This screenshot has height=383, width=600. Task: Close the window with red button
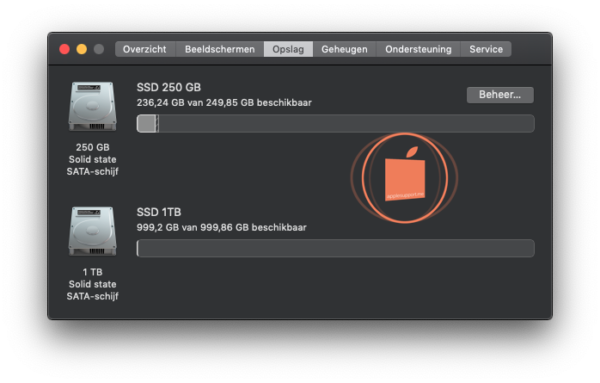65,49
